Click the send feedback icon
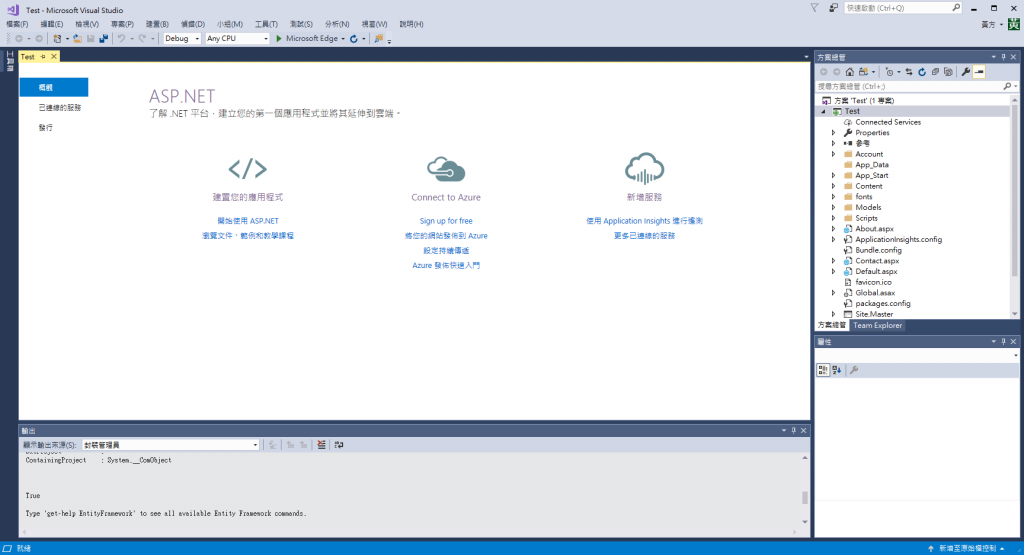 click(833, 8)
